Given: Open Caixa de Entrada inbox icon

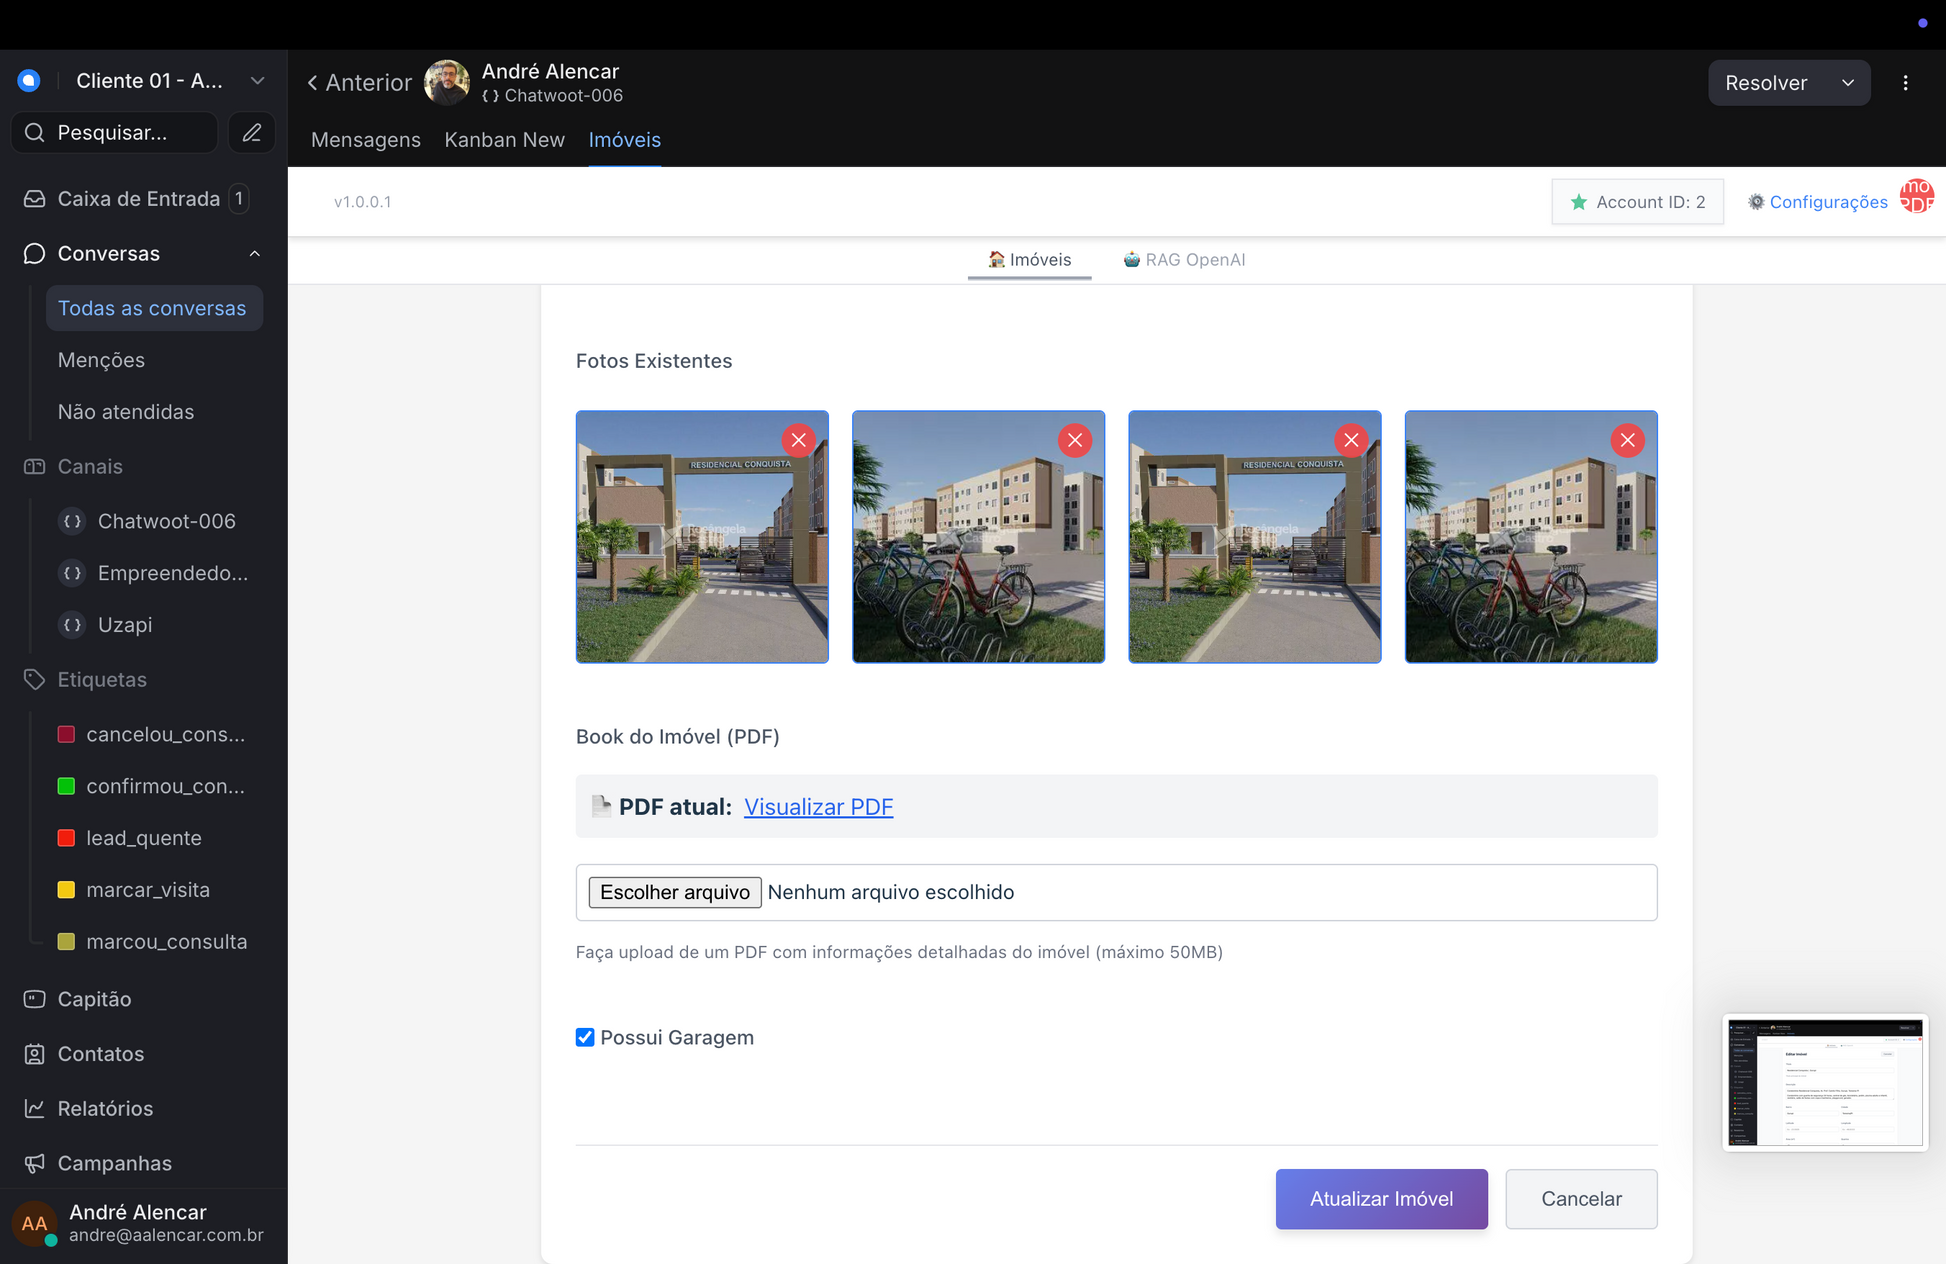Looking at the screenshot, I should tap(35, 199).
